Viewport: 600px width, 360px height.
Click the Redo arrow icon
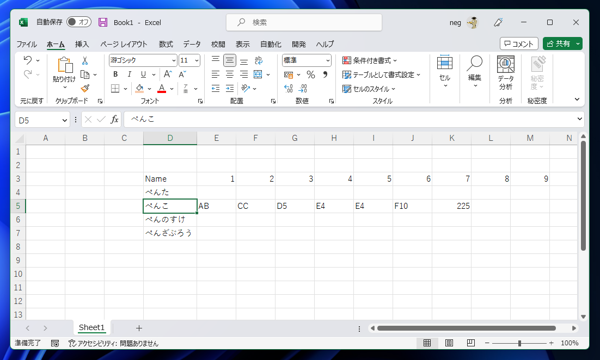tap(28, 74)
